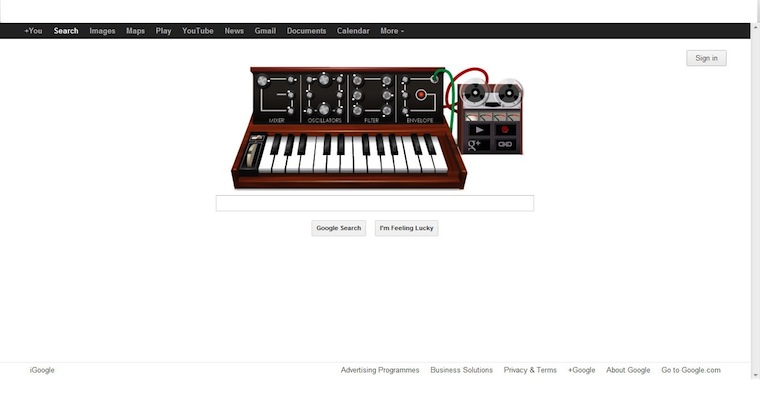
Task: Click the OSCILLATORS label
Action: 324,120
